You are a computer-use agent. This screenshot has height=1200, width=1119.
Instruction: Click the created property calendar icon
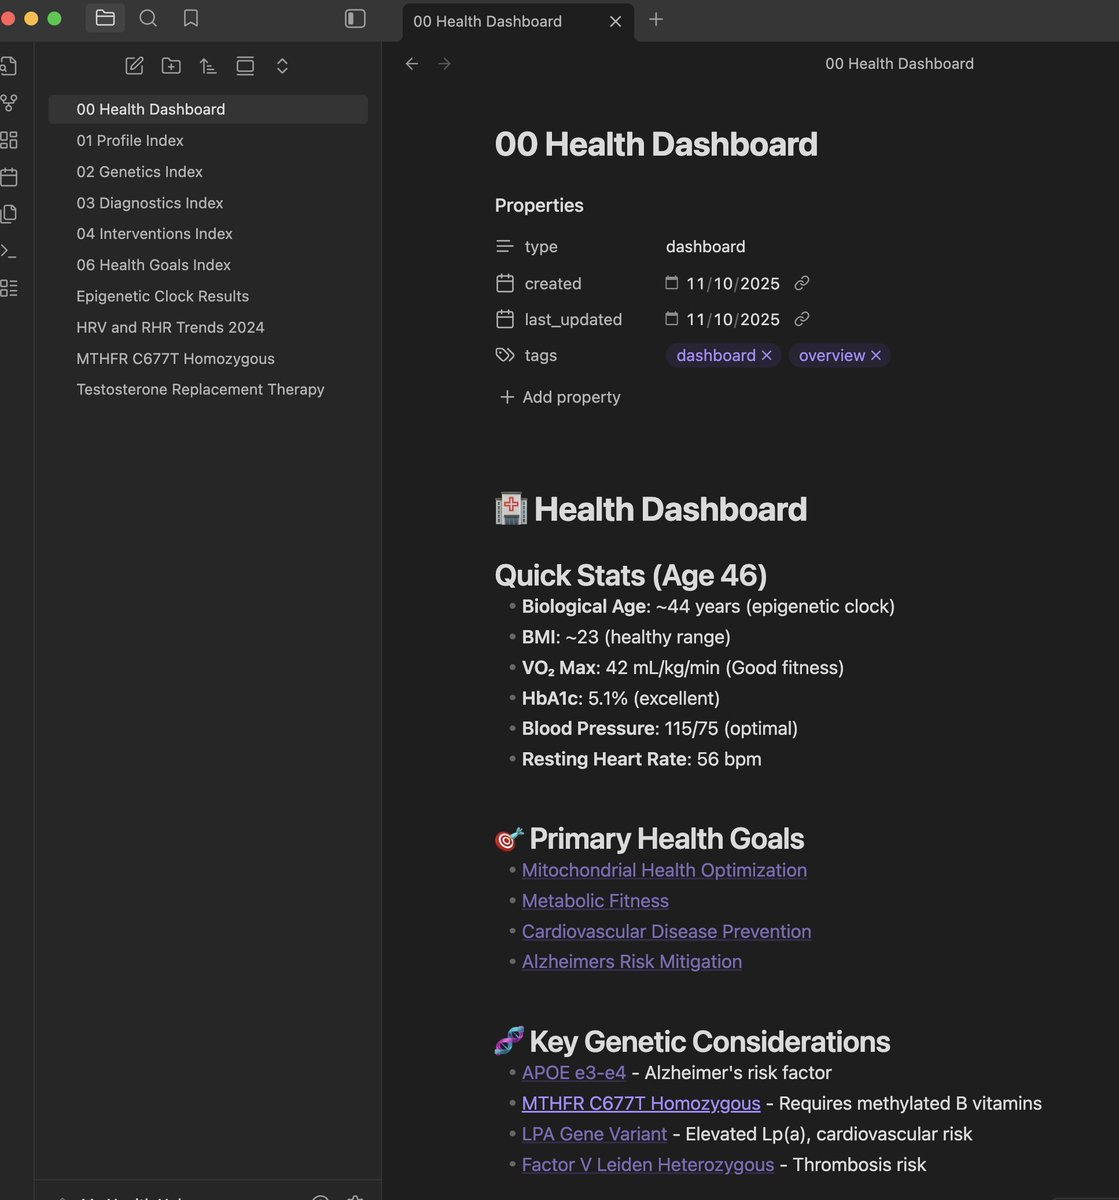(505, 283)
